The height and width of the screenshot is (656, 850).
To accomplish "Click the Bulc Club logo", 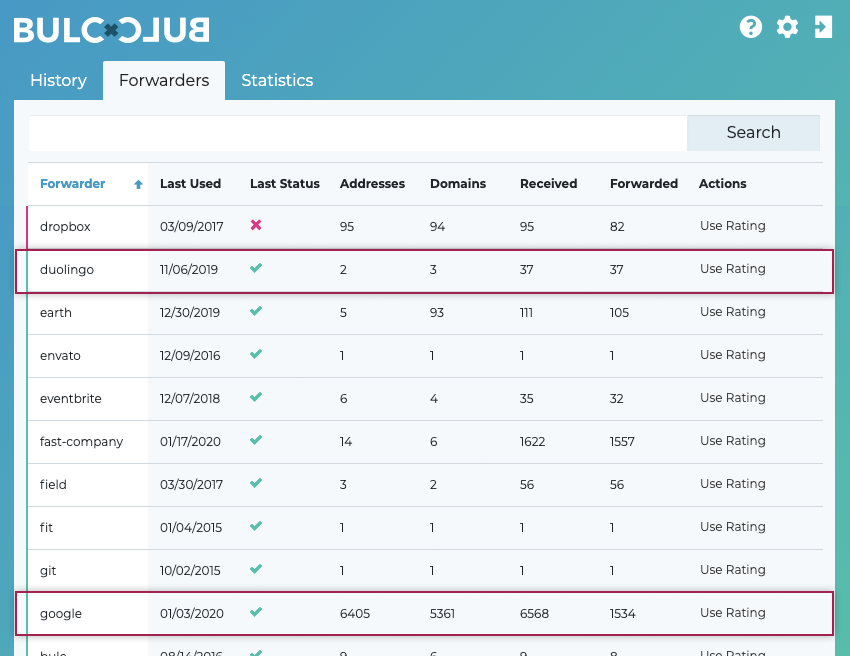I will [112, 30].
